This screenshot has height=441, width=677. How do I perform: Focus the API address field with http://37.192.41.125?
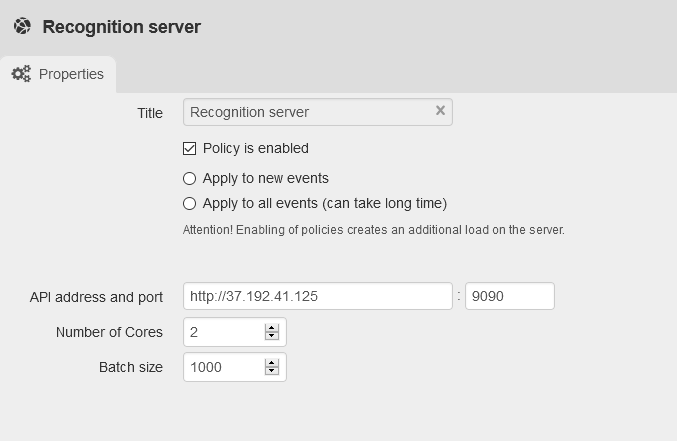click(x=317, y=297)
